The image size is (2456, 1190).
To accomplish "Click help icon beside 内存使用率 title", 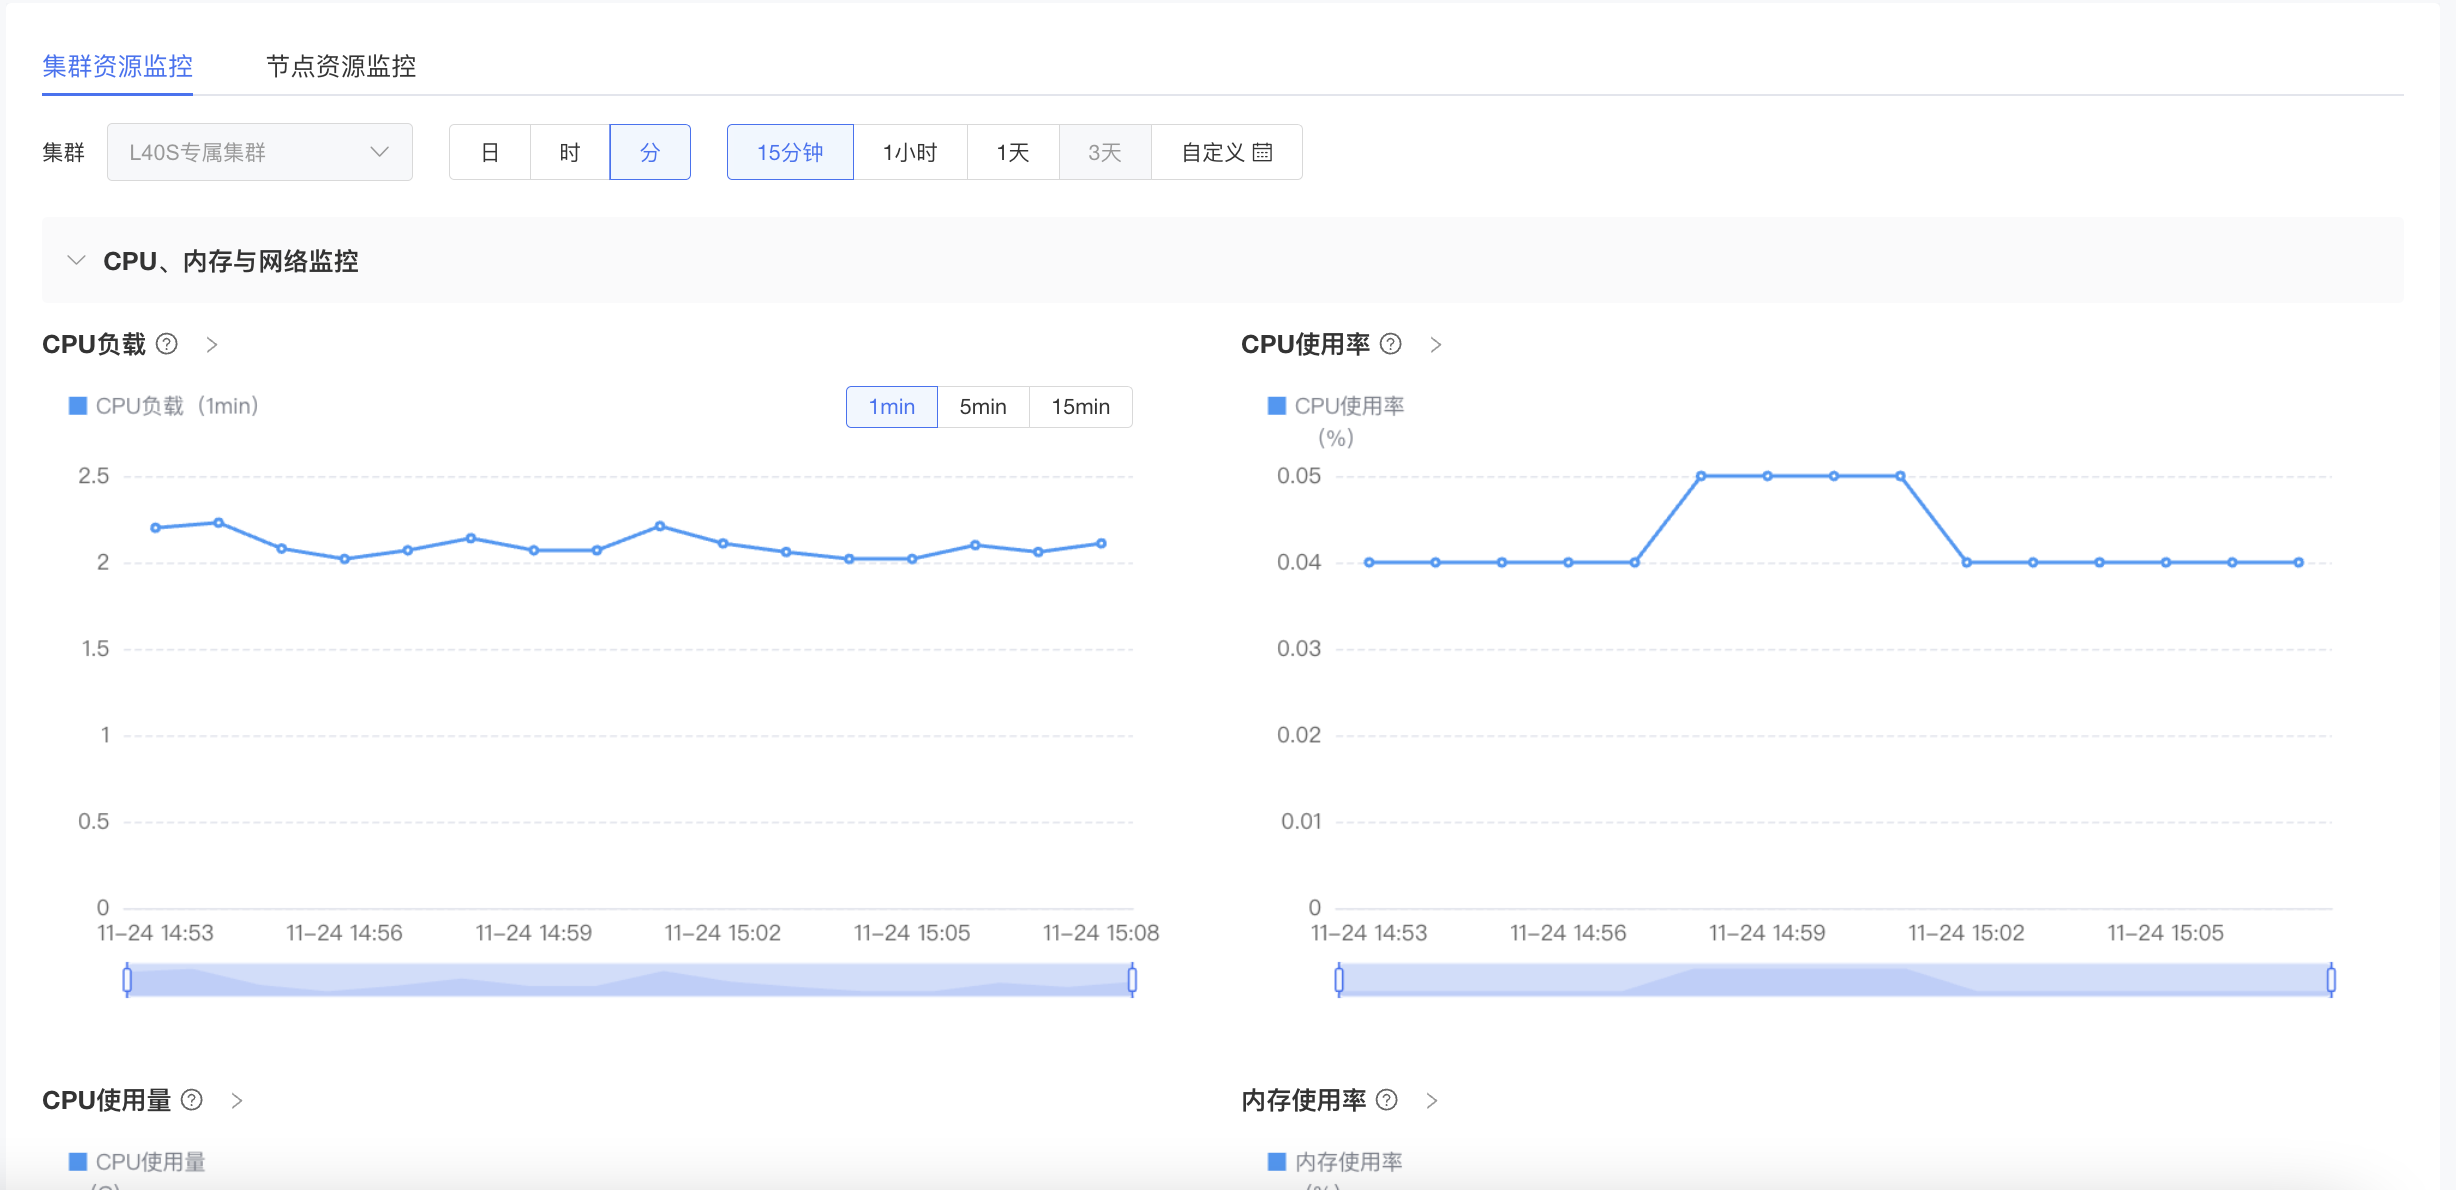I will click(x=1386, y=1100).
